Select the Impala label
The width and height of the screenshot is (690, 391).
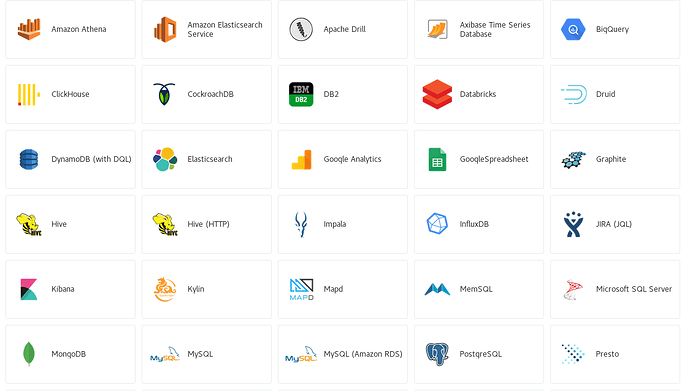pos(335,224)
